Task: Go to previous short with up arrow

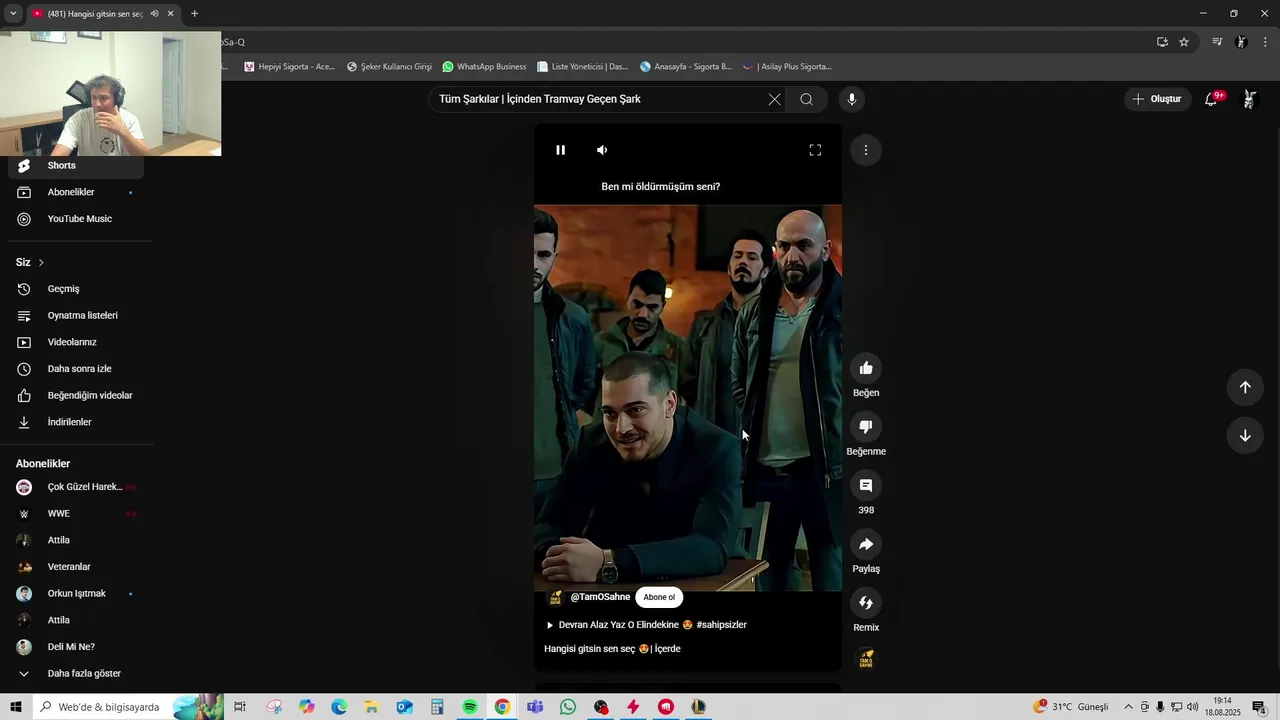Action: tap(1245, 387)
